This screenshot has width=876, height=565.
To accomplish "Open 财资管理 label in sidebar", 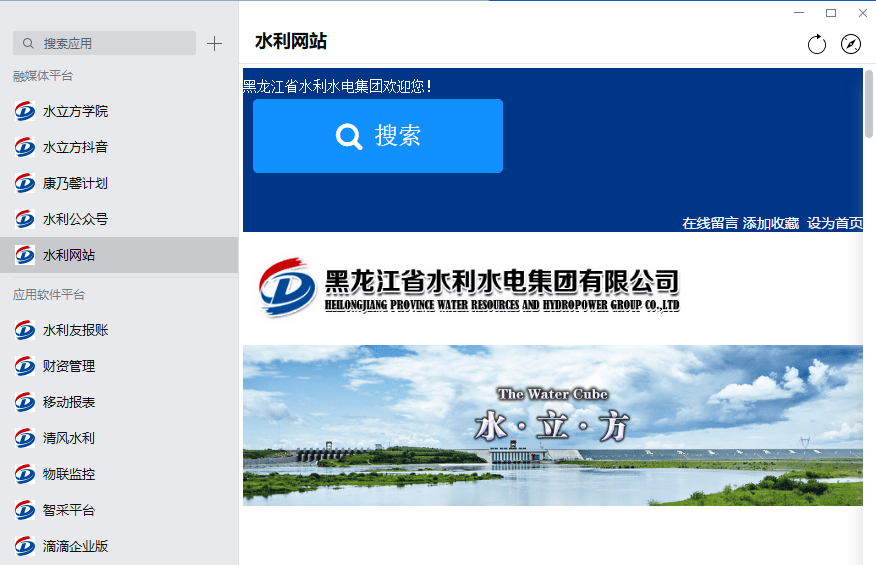I will [69, 366].
